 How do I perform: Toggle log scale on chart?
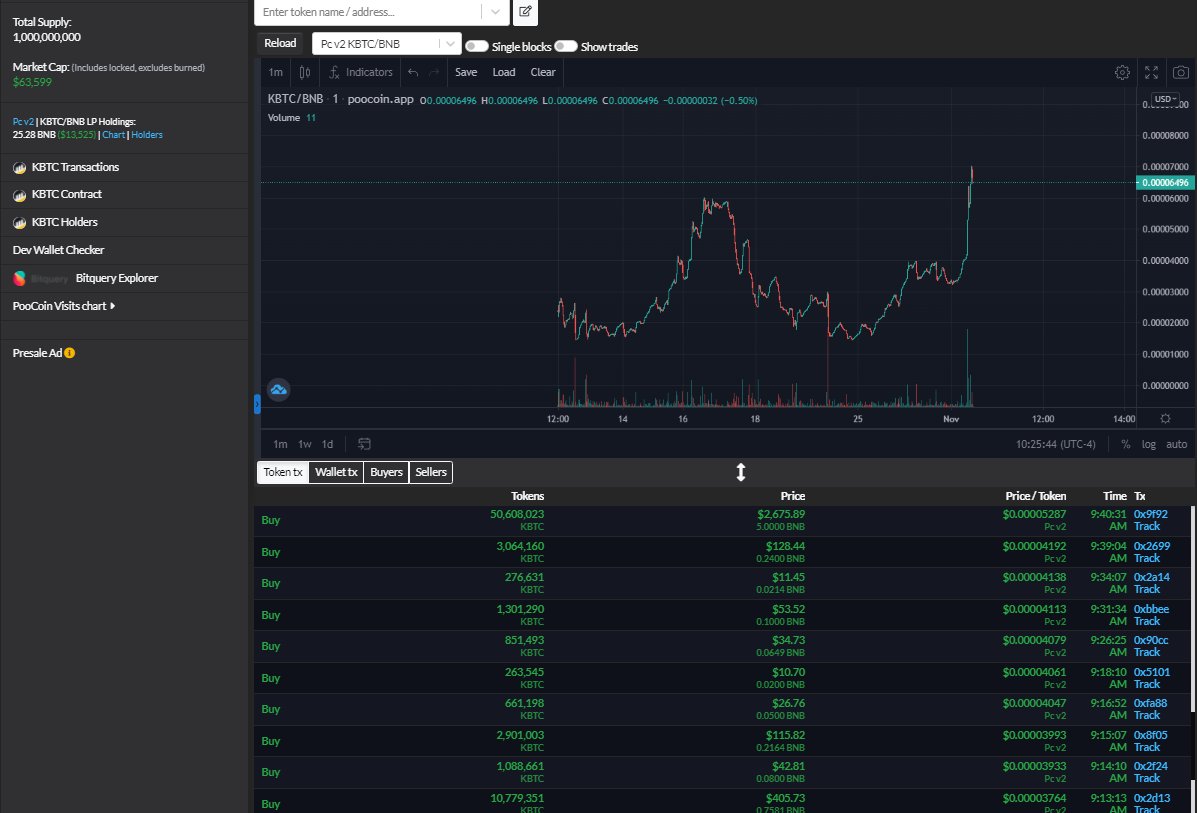[1148, 444]
